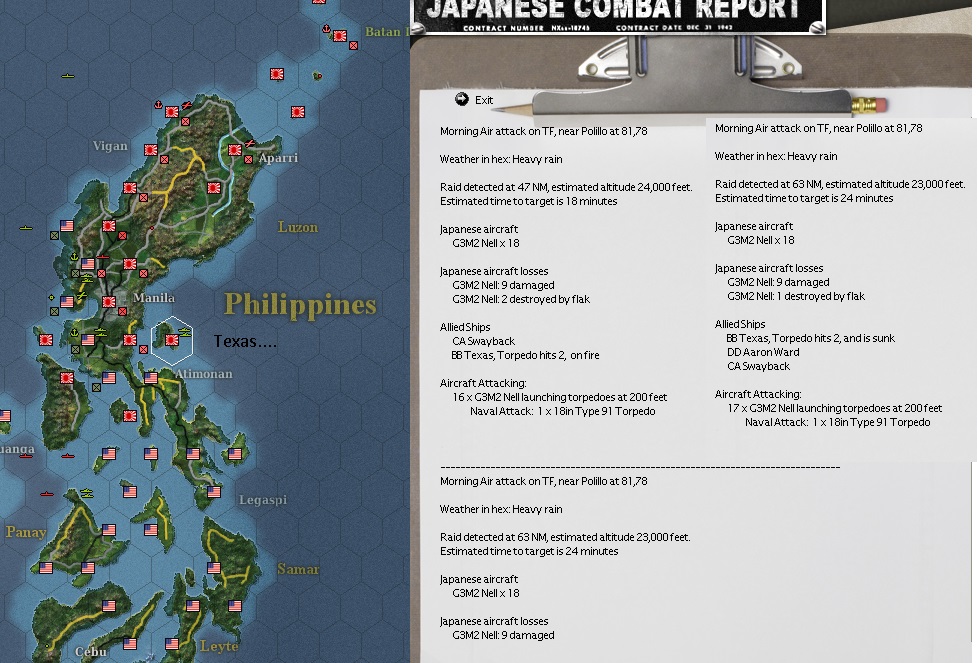Click the Samar island label
The height and width of the screenshot is (663, 977).
(298, 569)
